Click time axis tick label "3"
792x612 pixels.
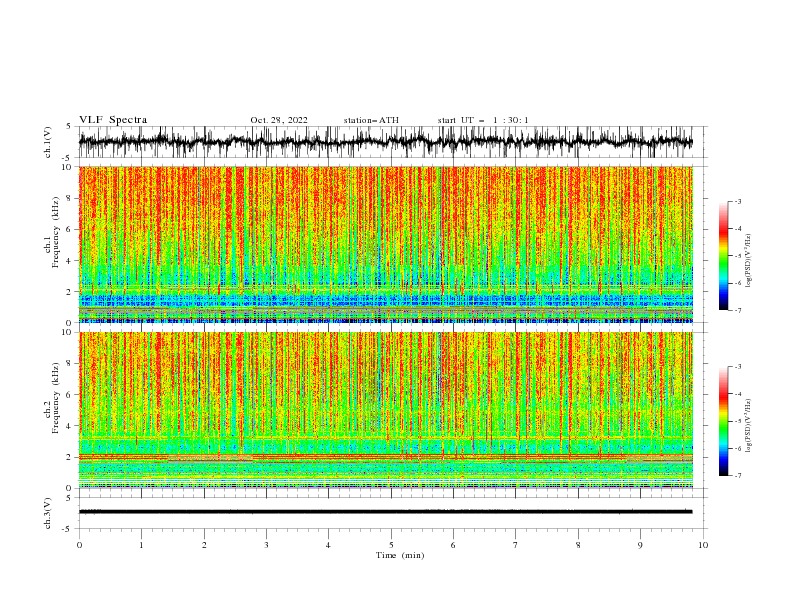[x=266, y=545]
